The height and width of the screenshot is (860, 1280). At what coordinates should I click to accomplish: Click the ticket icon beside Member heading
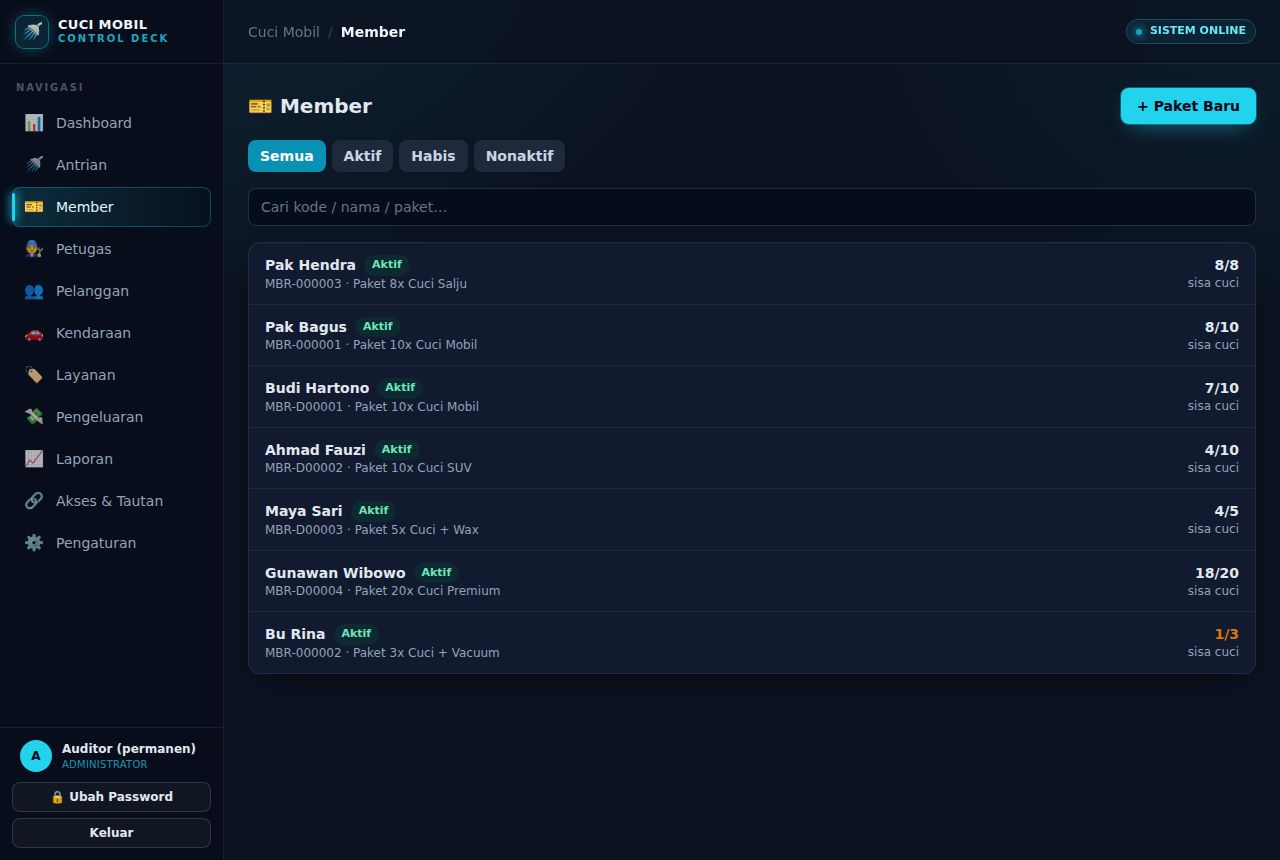pyautogui.click(x=260, y=106)
